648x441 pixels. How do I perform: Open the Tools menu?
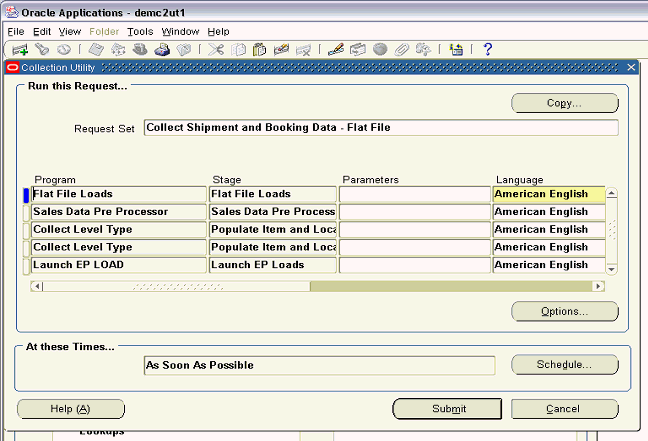pyautogui.click(x=140, y=32)
